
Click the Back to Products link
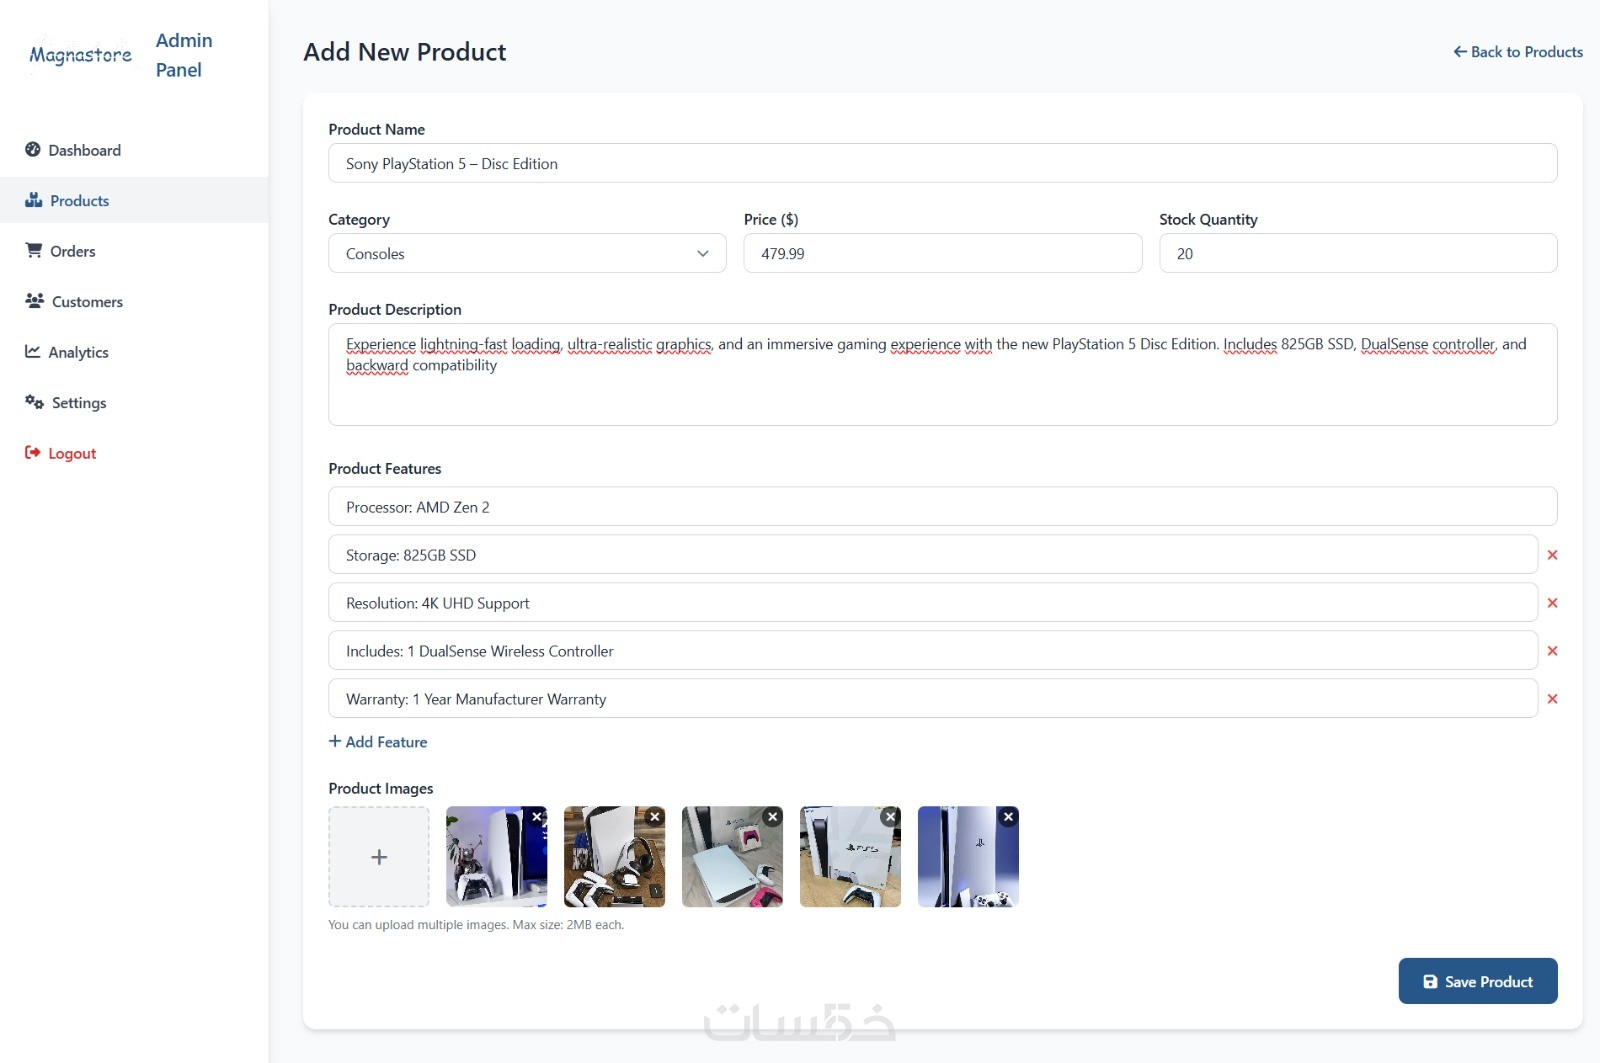[x=1517, y=52]
